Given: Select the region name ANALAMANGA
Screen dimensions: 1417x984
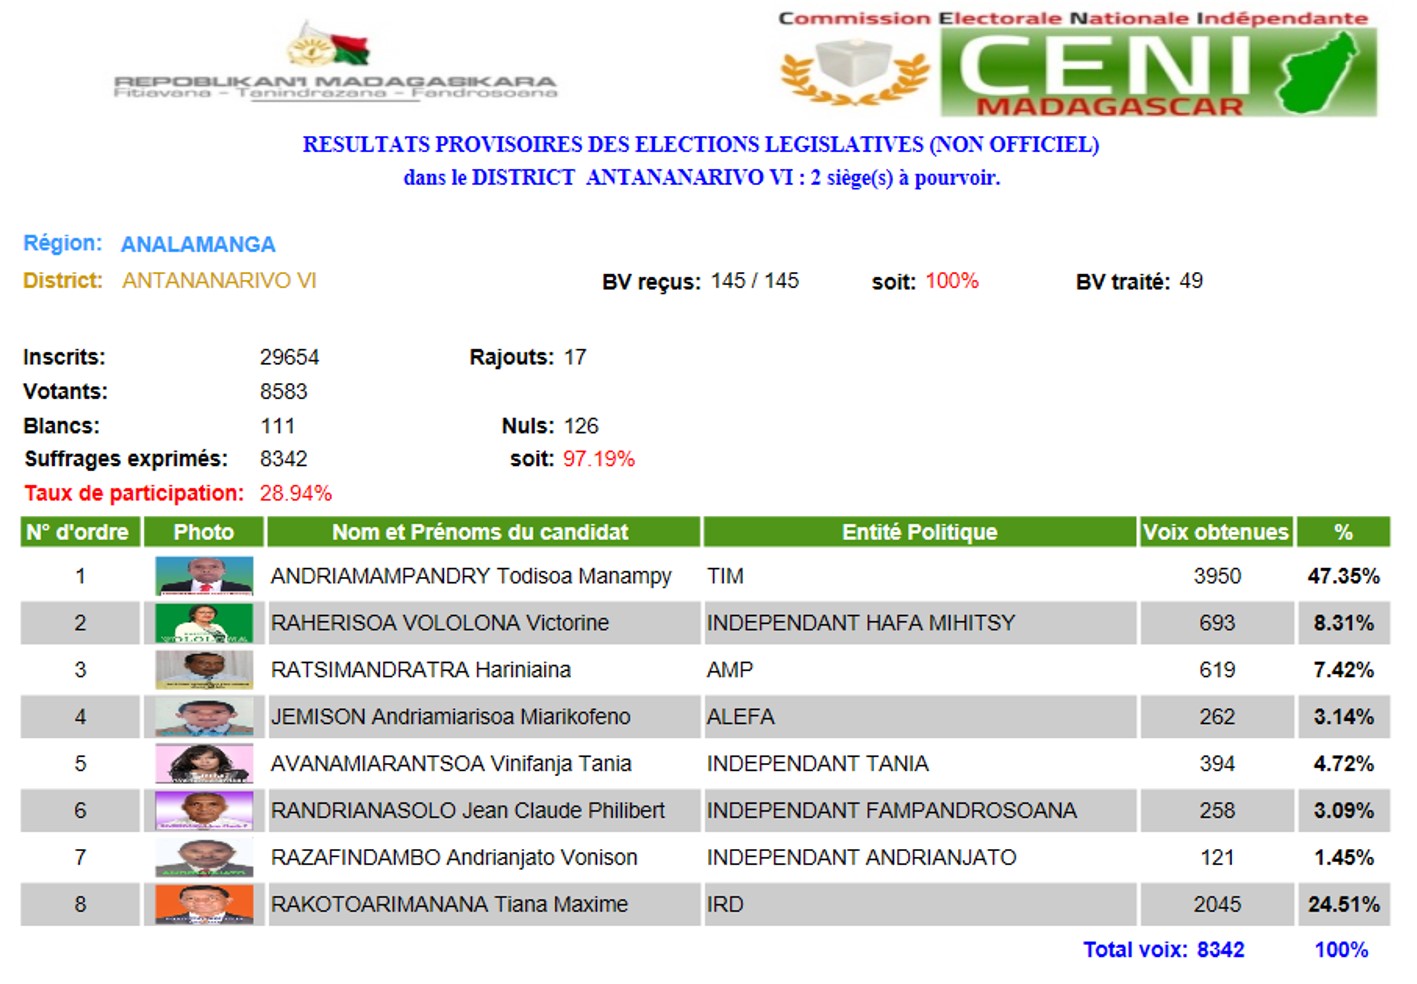Looking at the screenshot, I should (198, 245).
